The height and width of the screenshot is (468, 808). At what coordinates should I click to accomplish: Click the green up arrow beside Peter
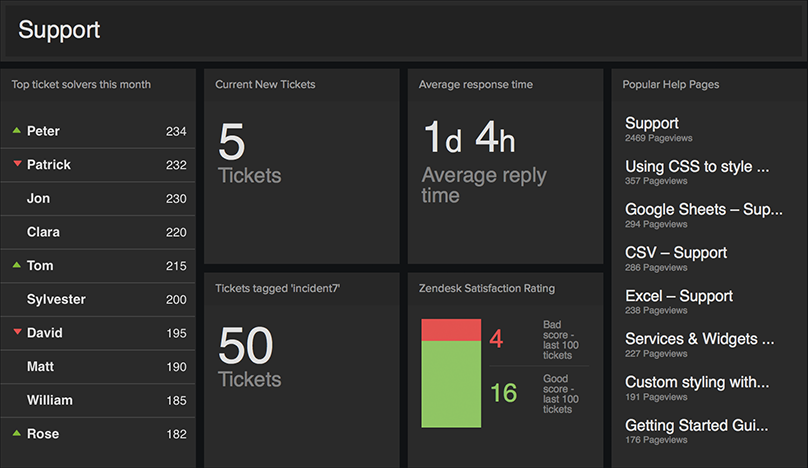click(16, 131)
